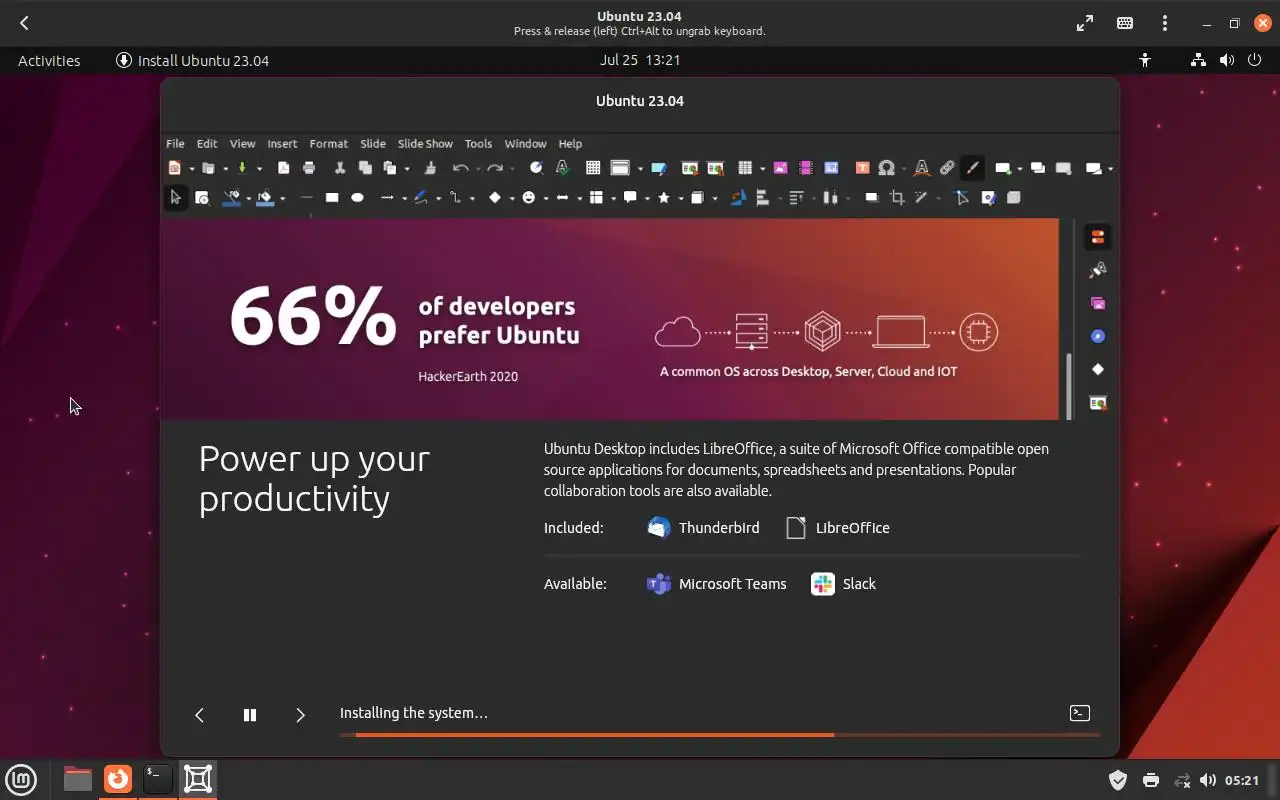Open Firefox from the host taskbar

click(118, 778)
